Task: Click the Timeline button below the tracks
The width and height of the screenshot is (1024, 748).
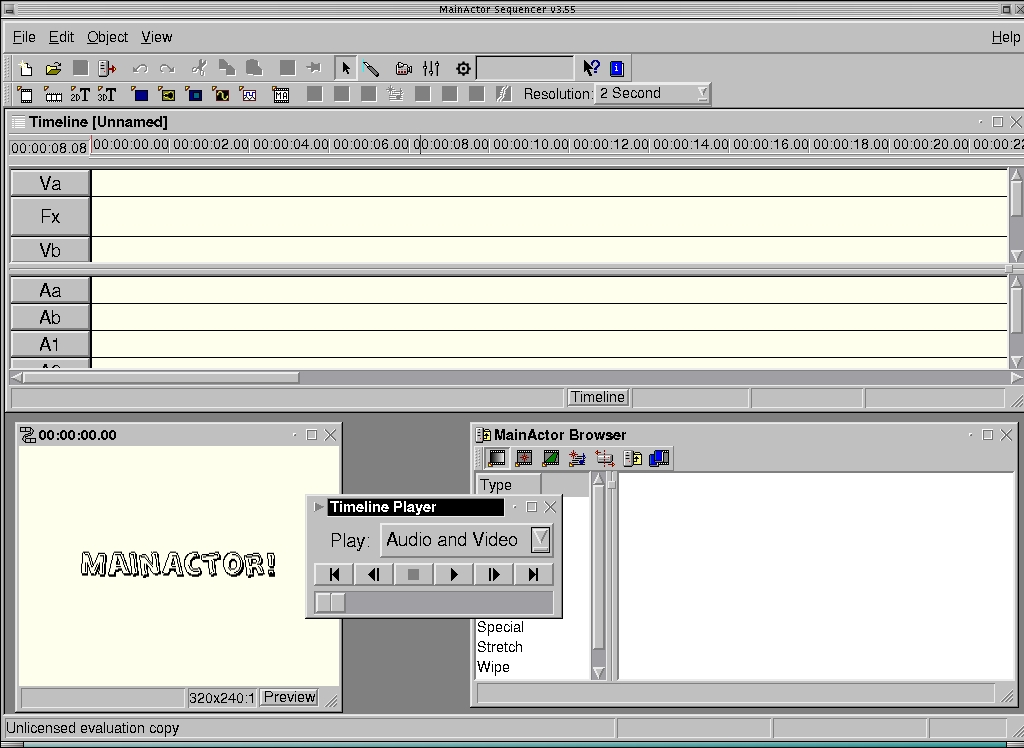Action: point(597,397)
